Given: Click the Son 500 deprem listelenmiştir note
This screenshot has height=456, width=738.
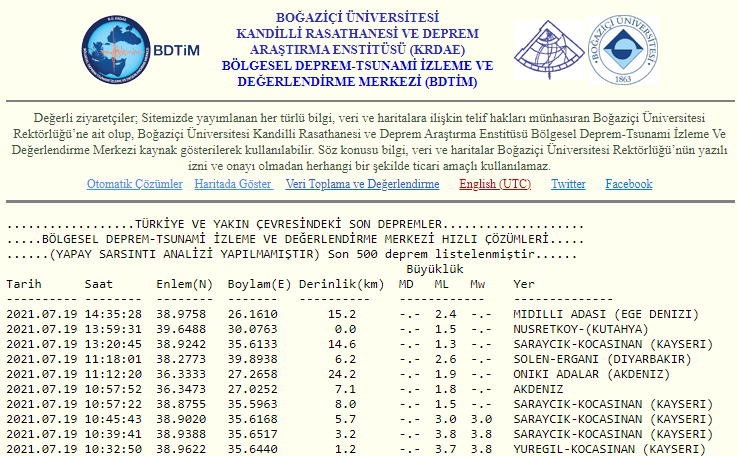Looking at the screenshot, I should [431, 254].
